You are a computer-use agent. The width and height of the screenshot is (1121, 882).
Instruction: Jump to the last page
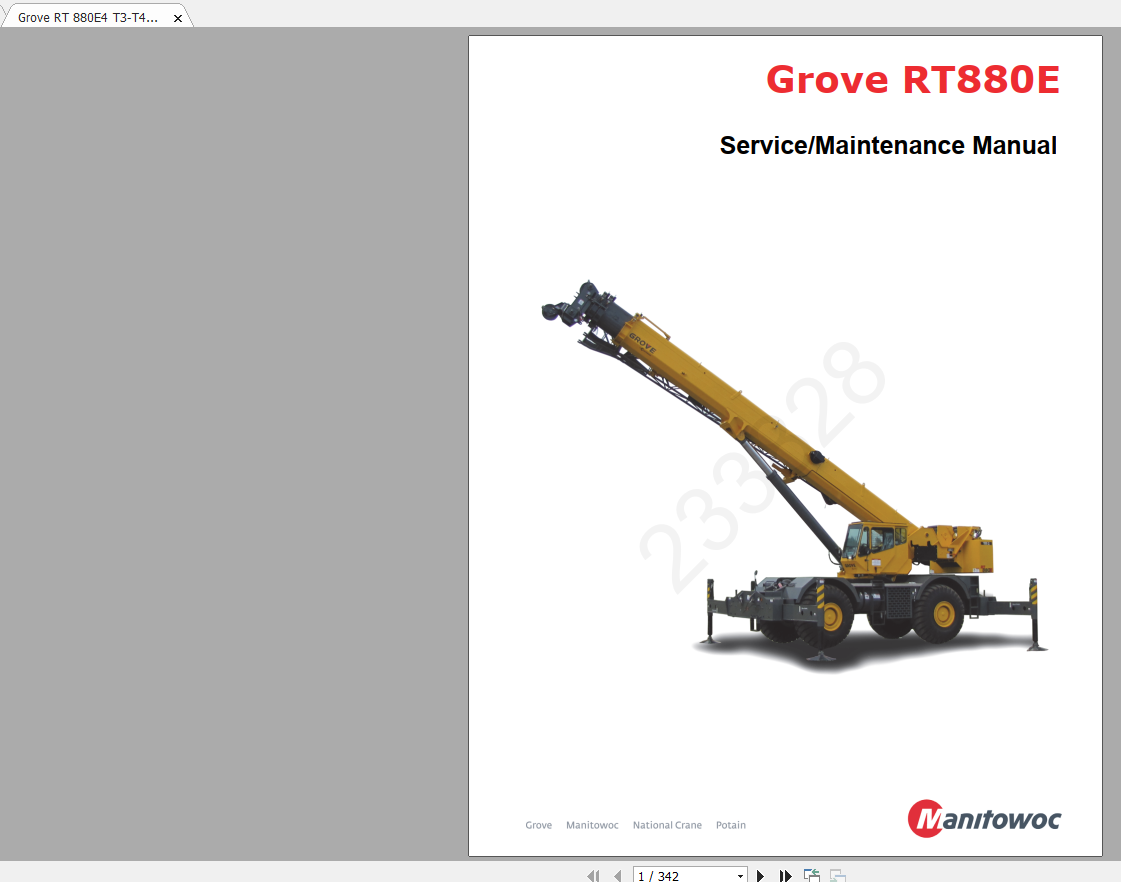tap(785, 876)
